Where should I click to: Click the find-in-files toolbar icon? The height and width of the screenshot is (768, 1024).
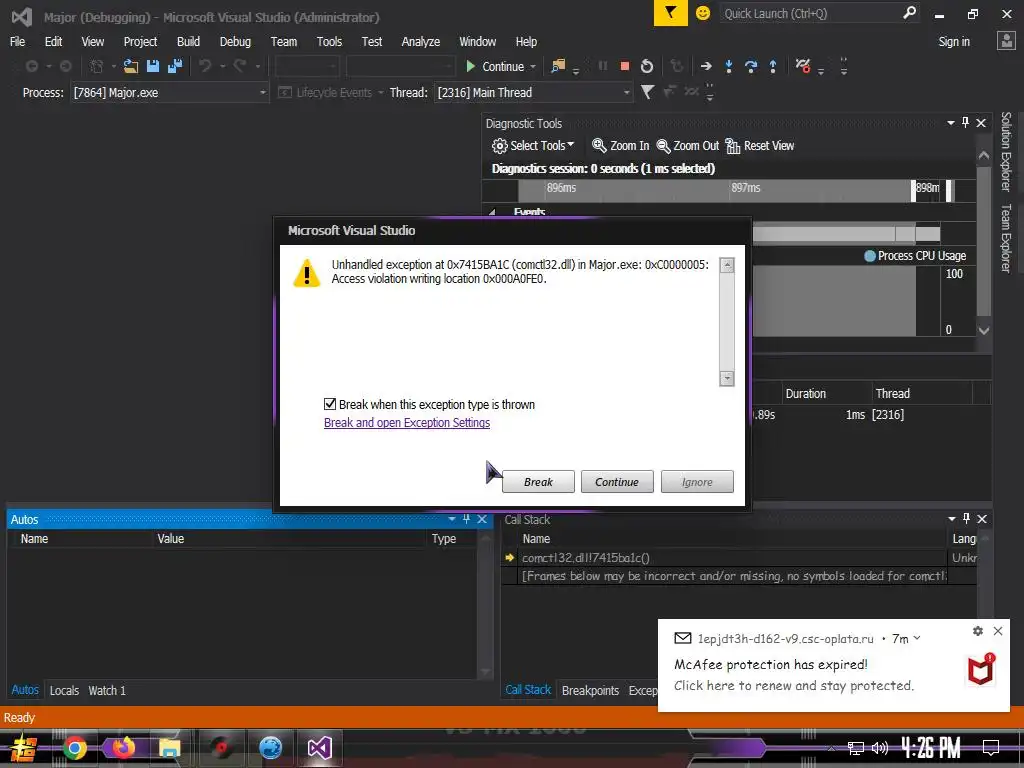click(x=558, y=66)
